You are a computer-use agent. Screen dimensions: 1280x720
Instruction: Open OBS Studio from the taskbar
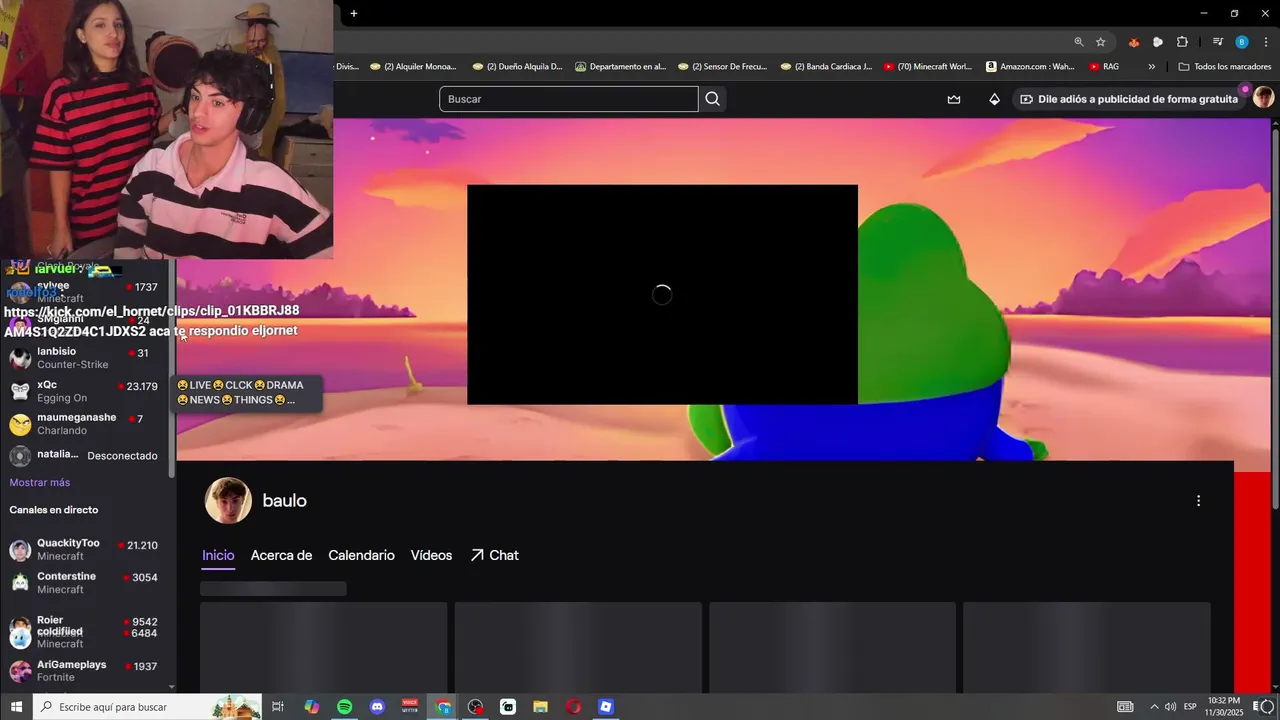click(476, 707)
